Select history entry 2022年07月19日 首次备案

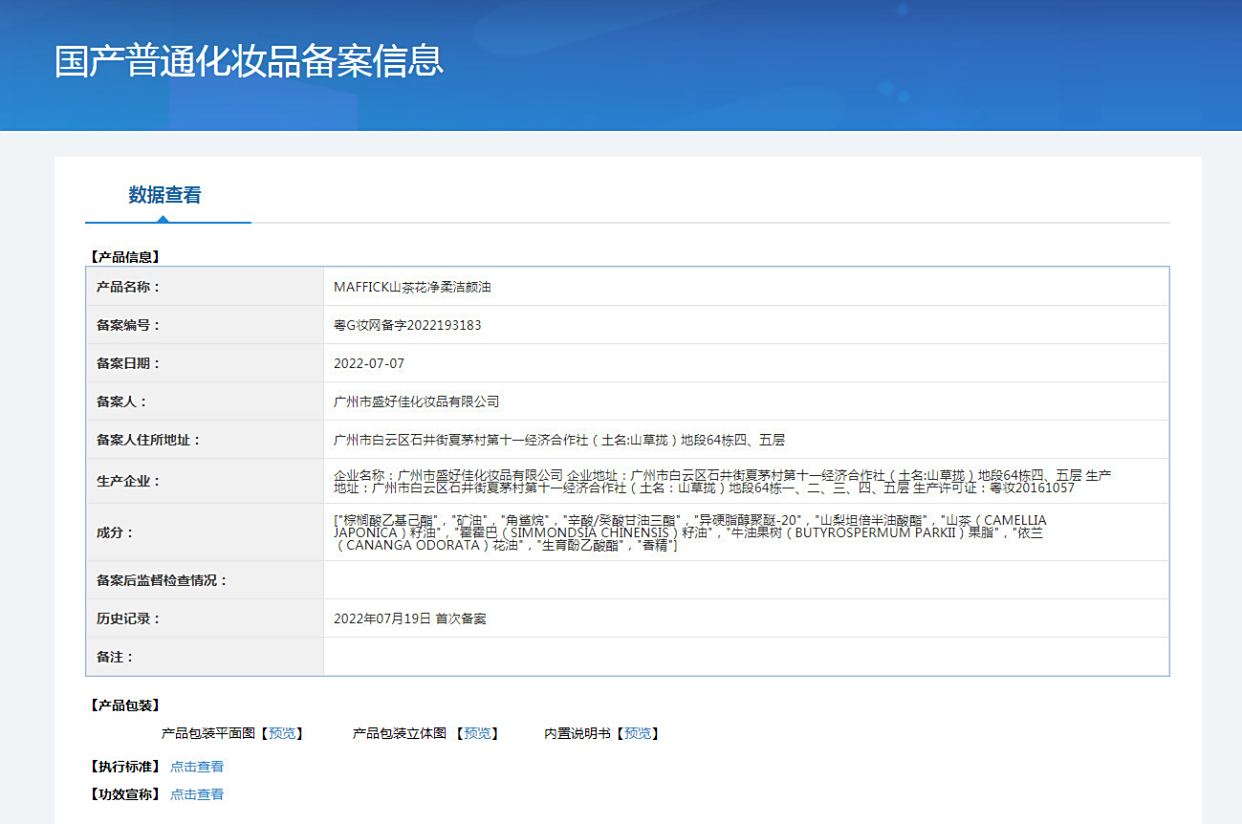pyautogui.click(x=410, y=619)
